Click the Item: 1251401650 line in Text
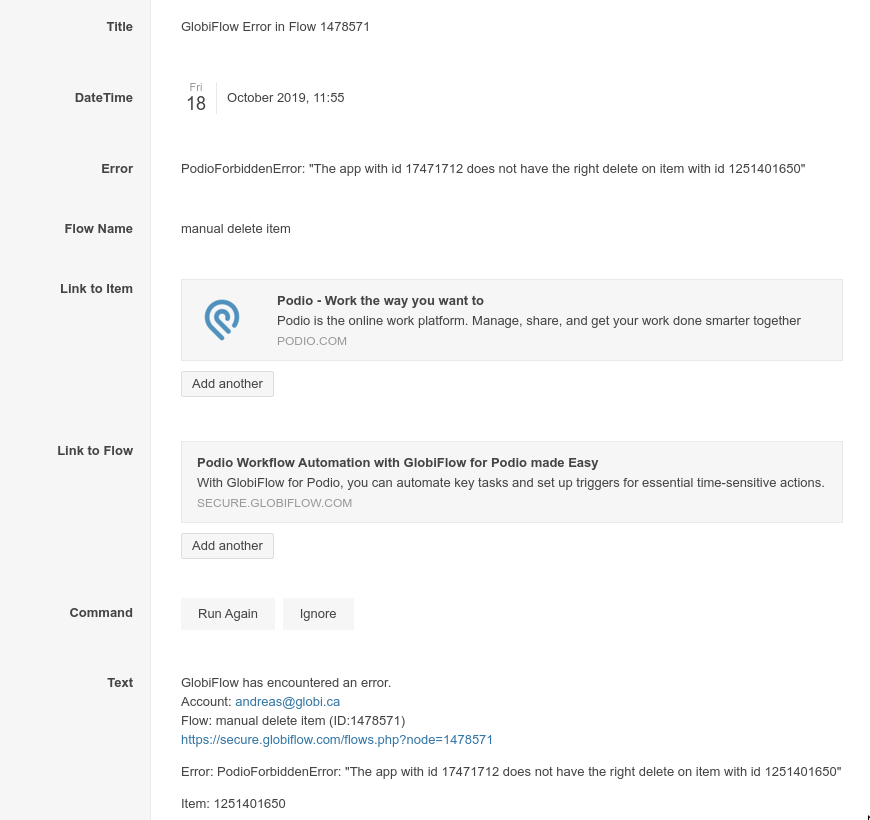Viewport: 870px width, 820px height. (x=233, y=803)
